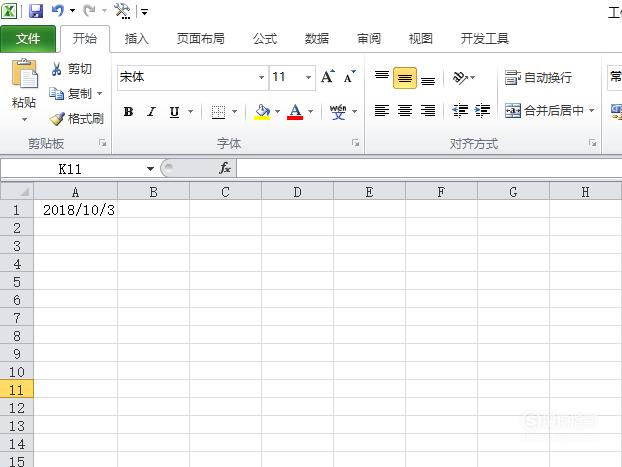Open the Customize Quick Access Toolbar arrow
The image size is (622, 467).
coord(144,12)
